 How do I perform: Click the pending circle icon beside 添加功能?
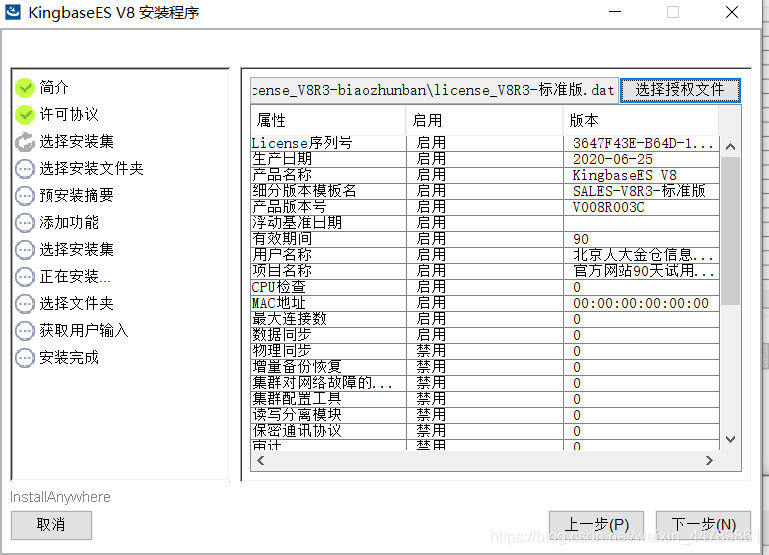(25, 223)
